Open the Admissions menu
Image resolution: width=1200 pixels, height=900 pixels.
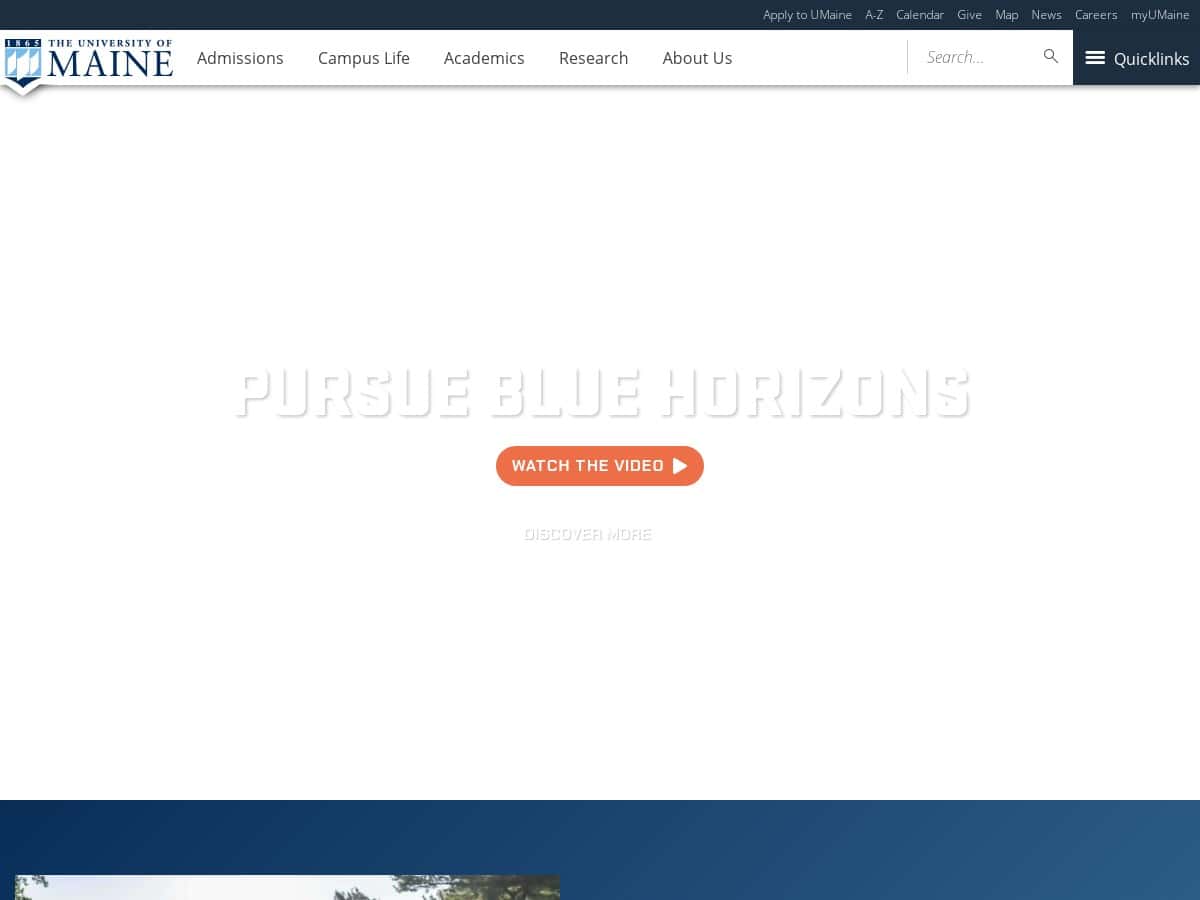point(240,58)
